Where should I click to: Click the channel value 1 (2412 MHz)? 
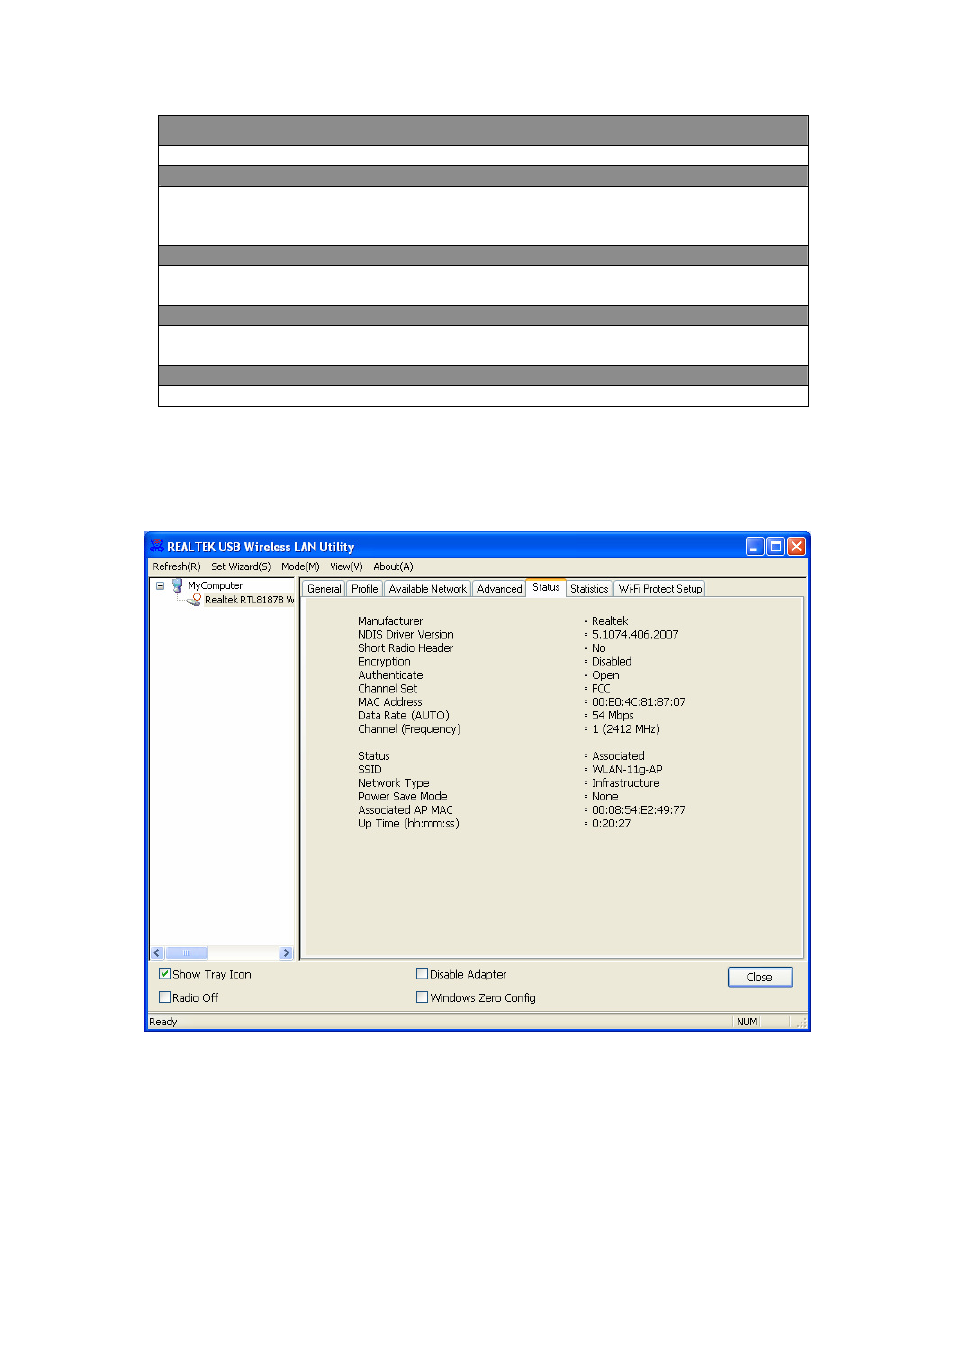pos(626,729)
